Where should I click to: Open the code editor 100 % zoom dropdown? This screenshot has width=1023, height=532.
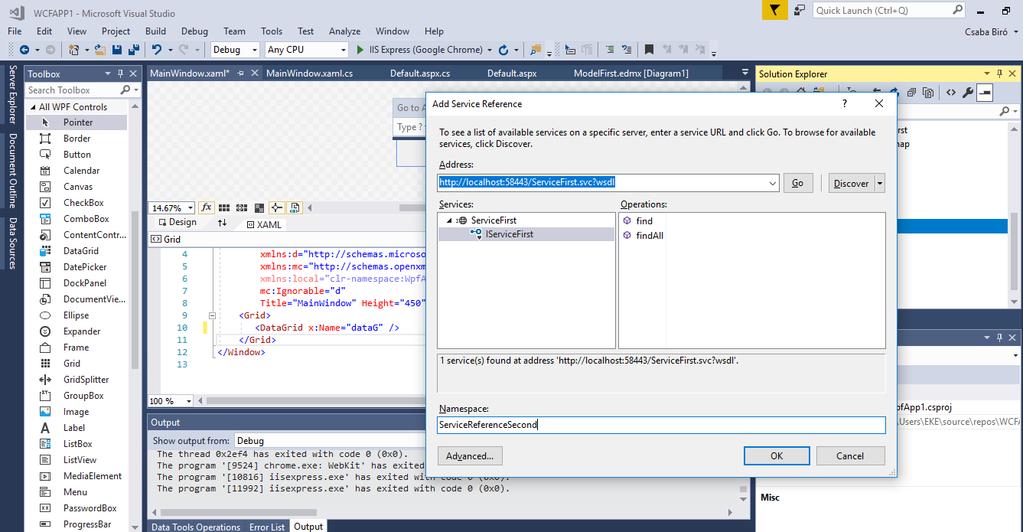pyautogui.click(x=189, y=401)
